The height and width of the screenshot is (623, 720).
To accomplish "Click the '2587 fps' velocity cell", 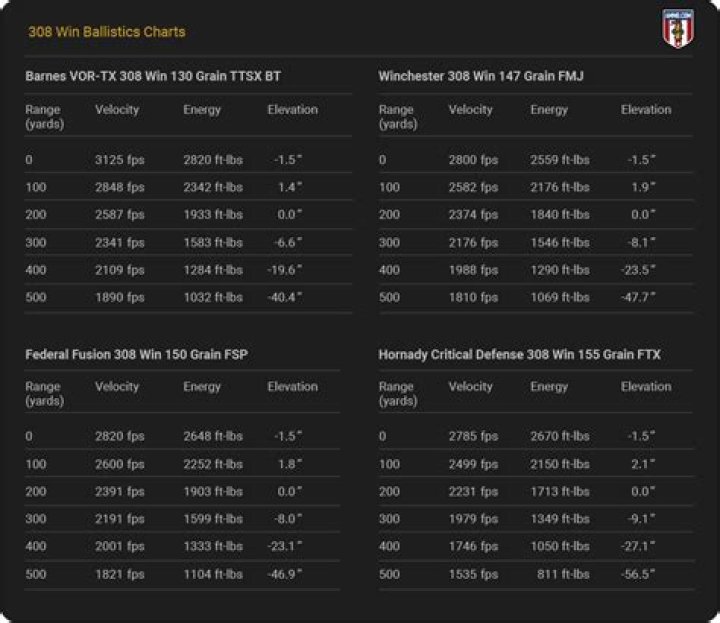I will (120, 215).
